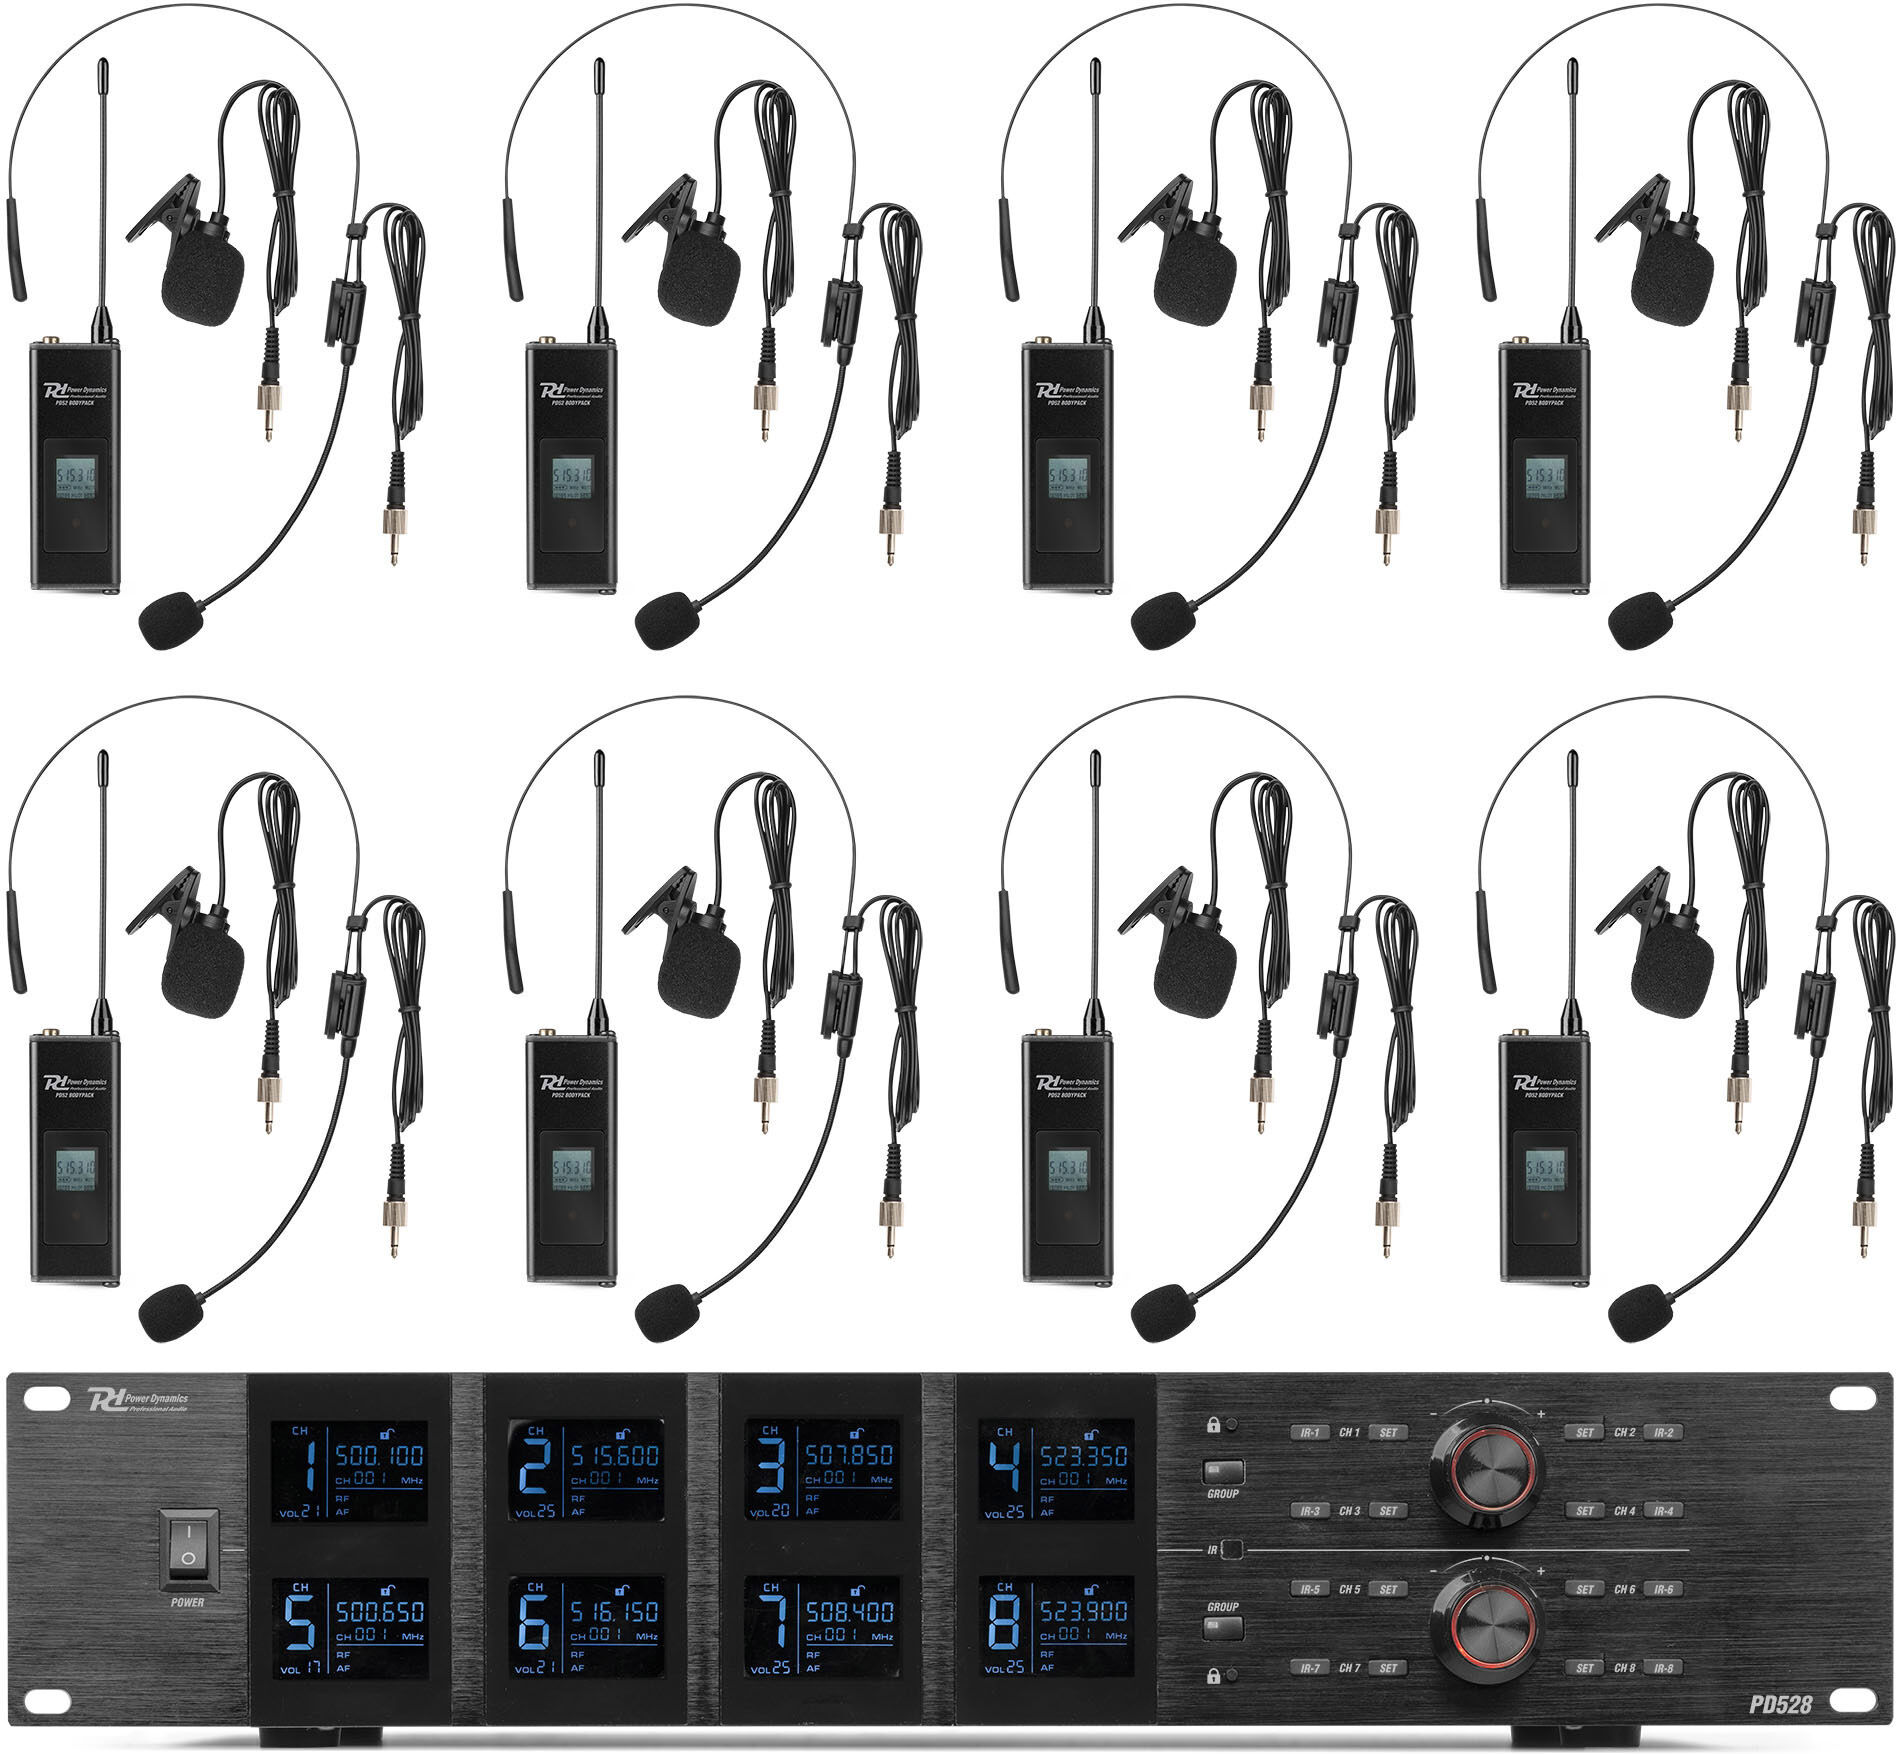The image size is (1896, 1754).
Task: Hit the SET button for CH 3
Action: [x=1388, y=1511]
